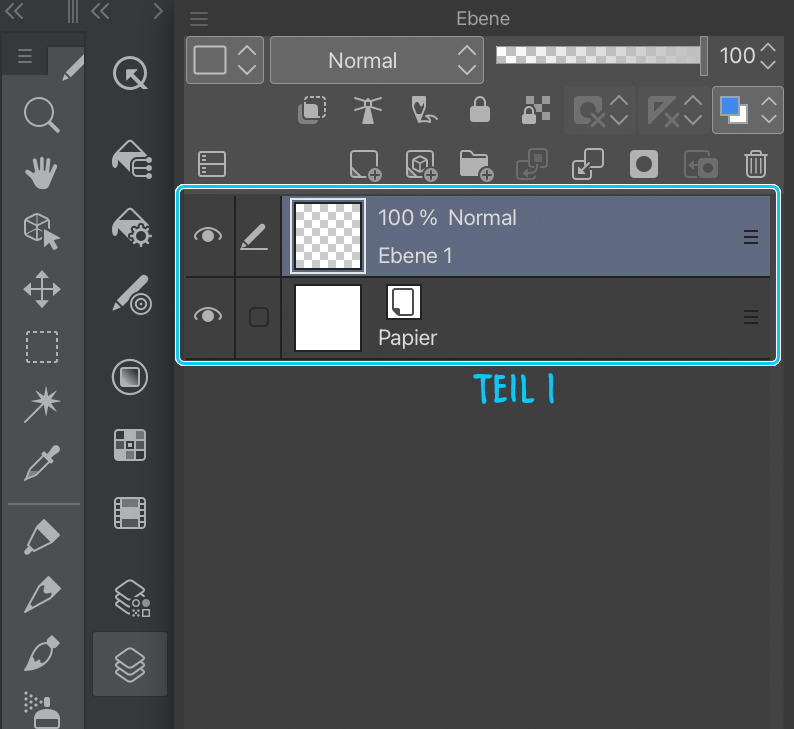794x729 pixels.
Task: Open the Normal blend mode dropdown
Action: pyautogui.click(x=376, y=60)
